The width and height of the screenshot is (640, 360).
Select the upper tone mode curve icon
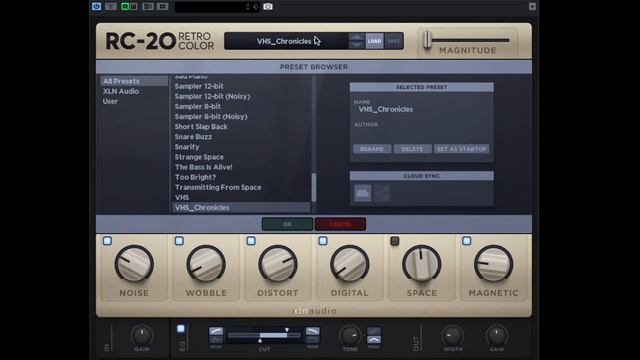pos(374,331)
